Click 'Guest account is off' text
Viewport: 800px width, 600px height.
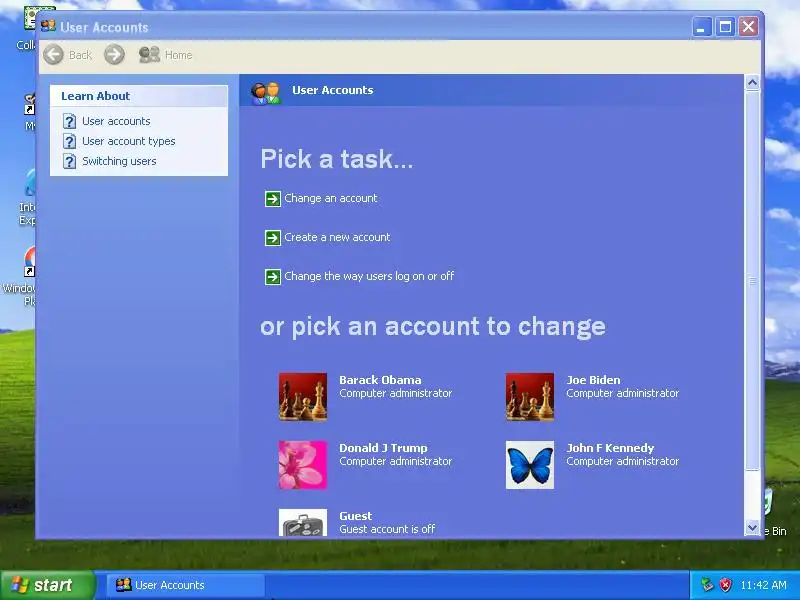point(387,530)
